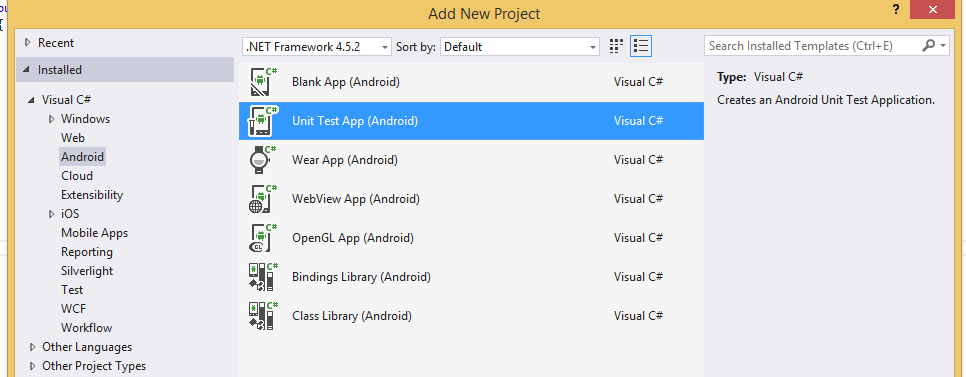Select the Android category
The width and height of the screenshot is (966, 377).
coord(83,156)
